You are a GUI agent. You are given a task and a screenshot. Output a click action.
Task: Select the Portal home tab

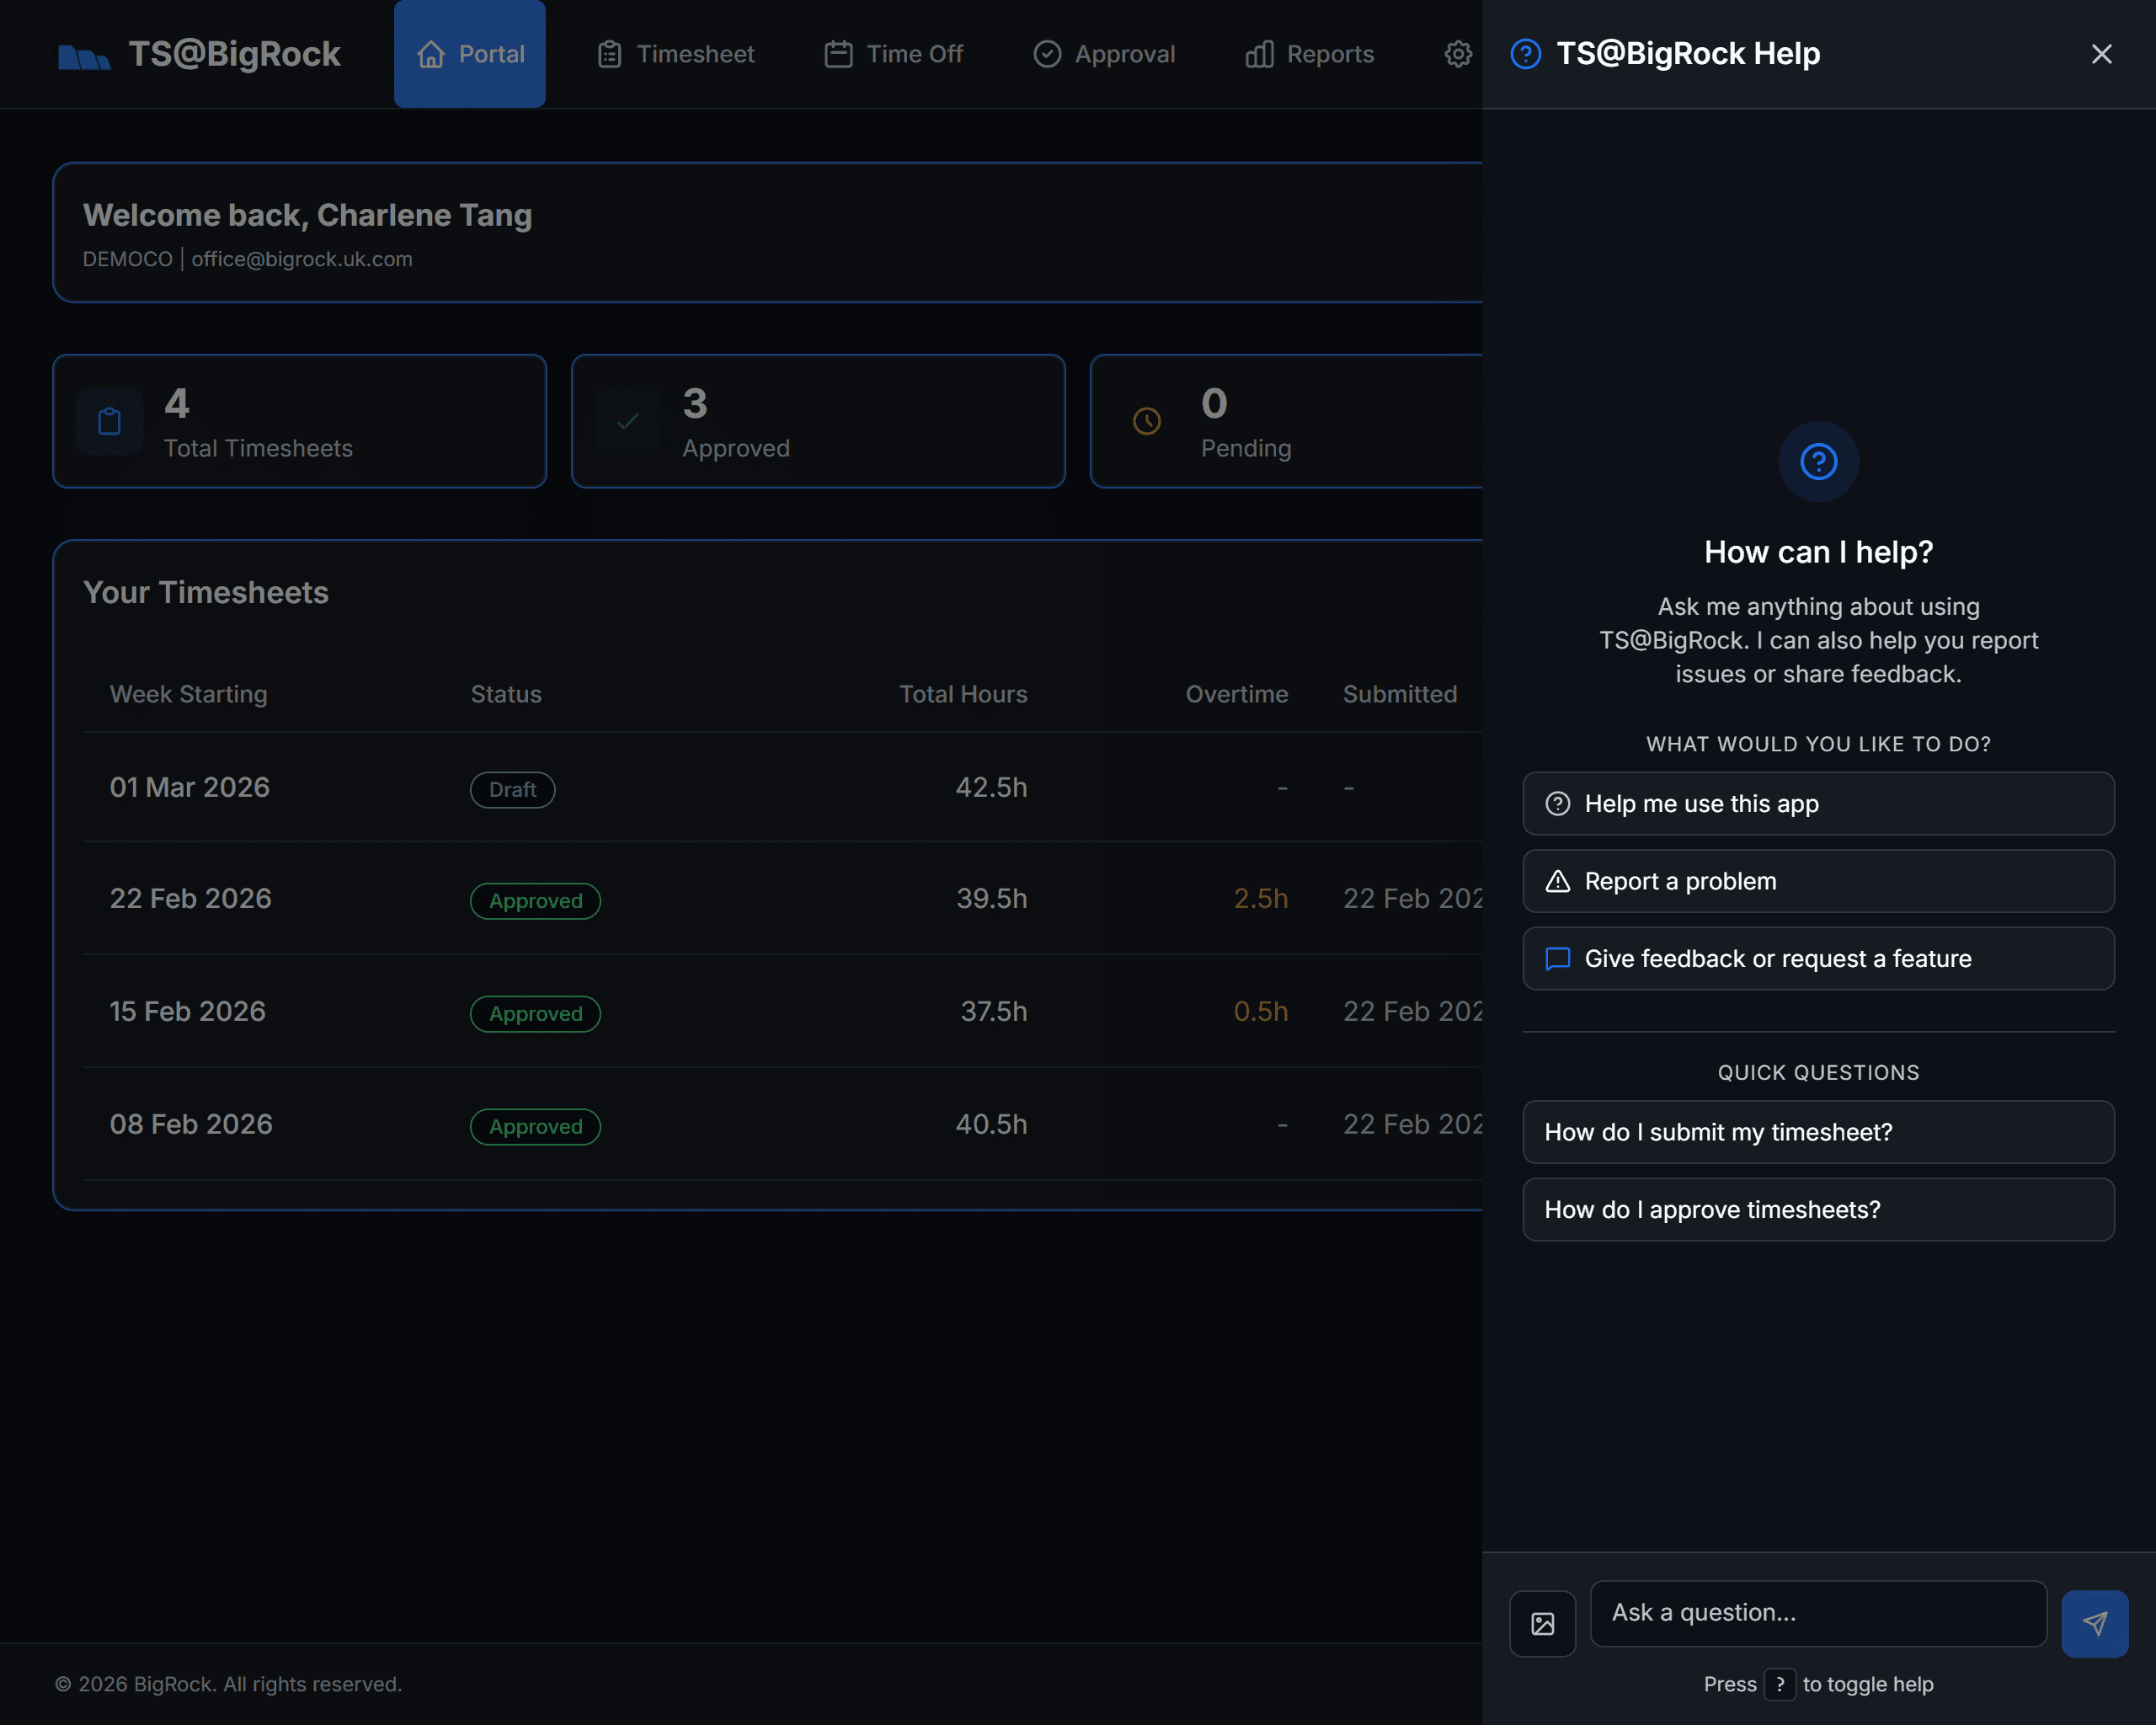click(470, 54)
